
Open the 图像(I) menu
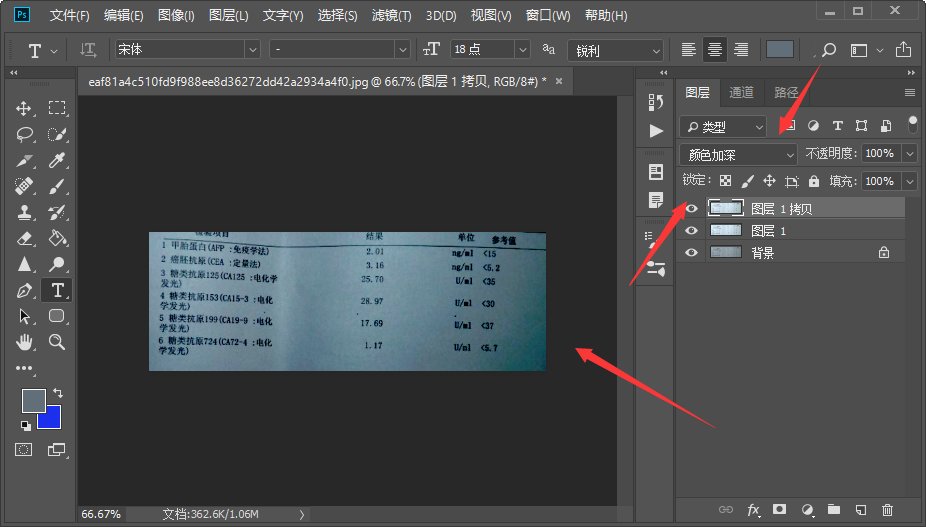[176, 15]
